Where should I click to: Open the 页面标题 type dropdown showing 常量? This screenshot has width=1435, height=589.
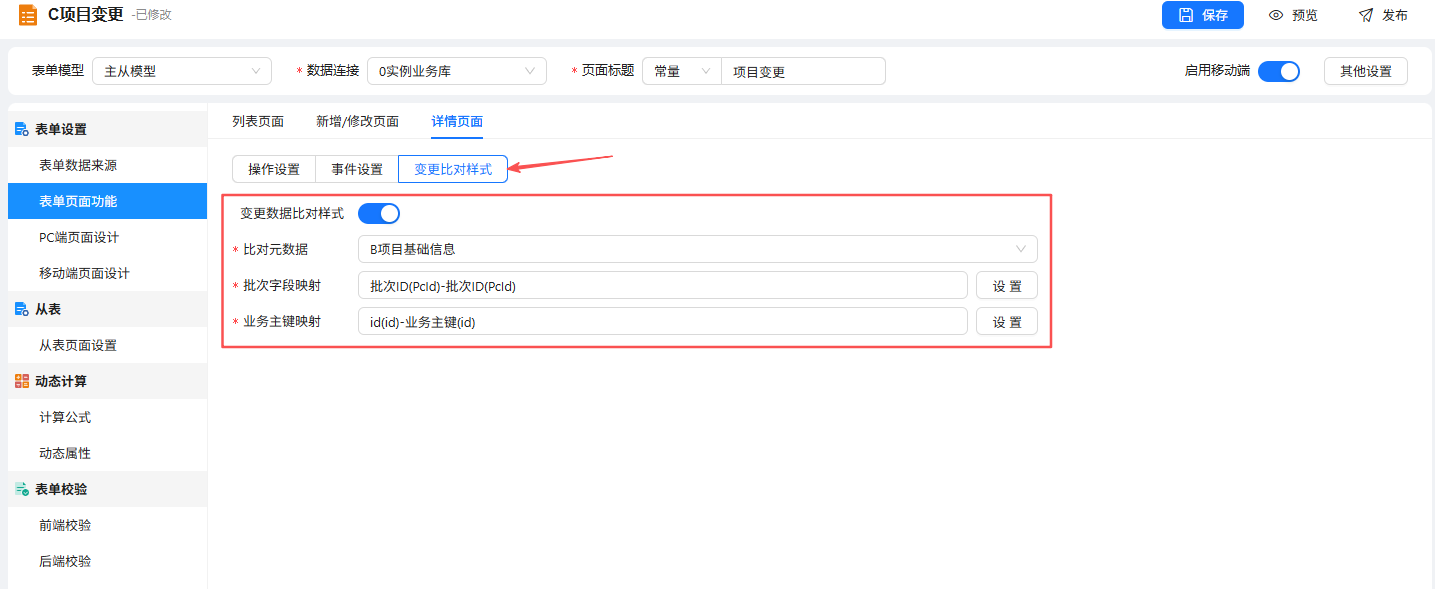(x=681, y=71)
